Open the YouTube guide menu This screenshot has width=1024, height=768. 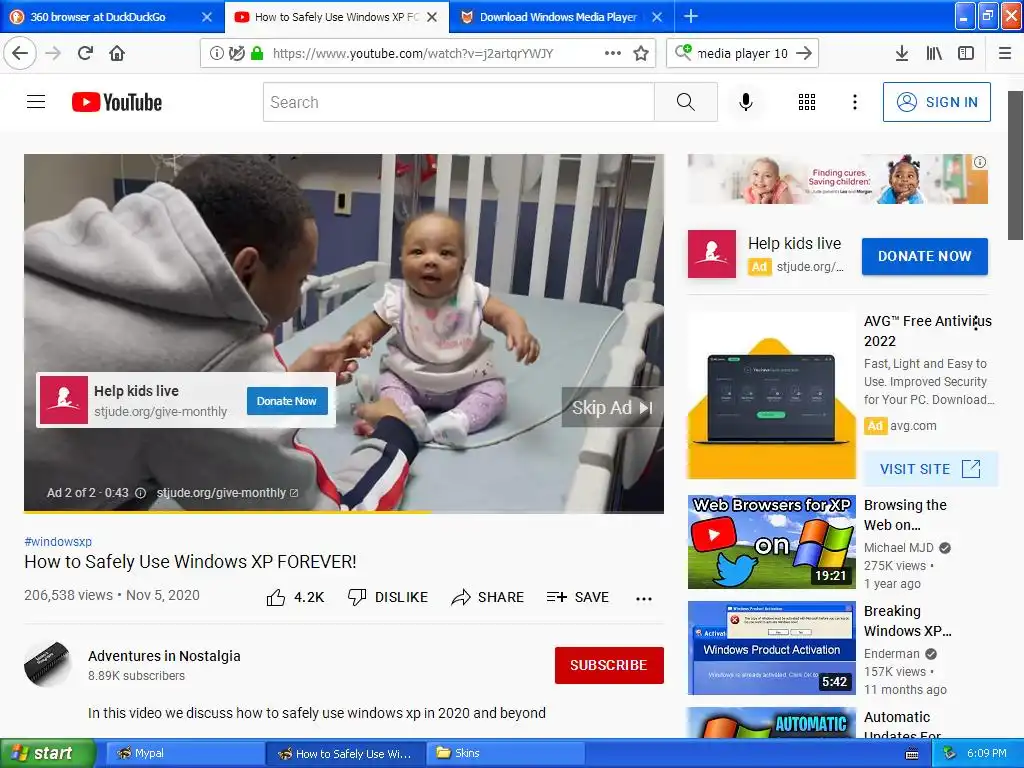click(x=36, y=102)
